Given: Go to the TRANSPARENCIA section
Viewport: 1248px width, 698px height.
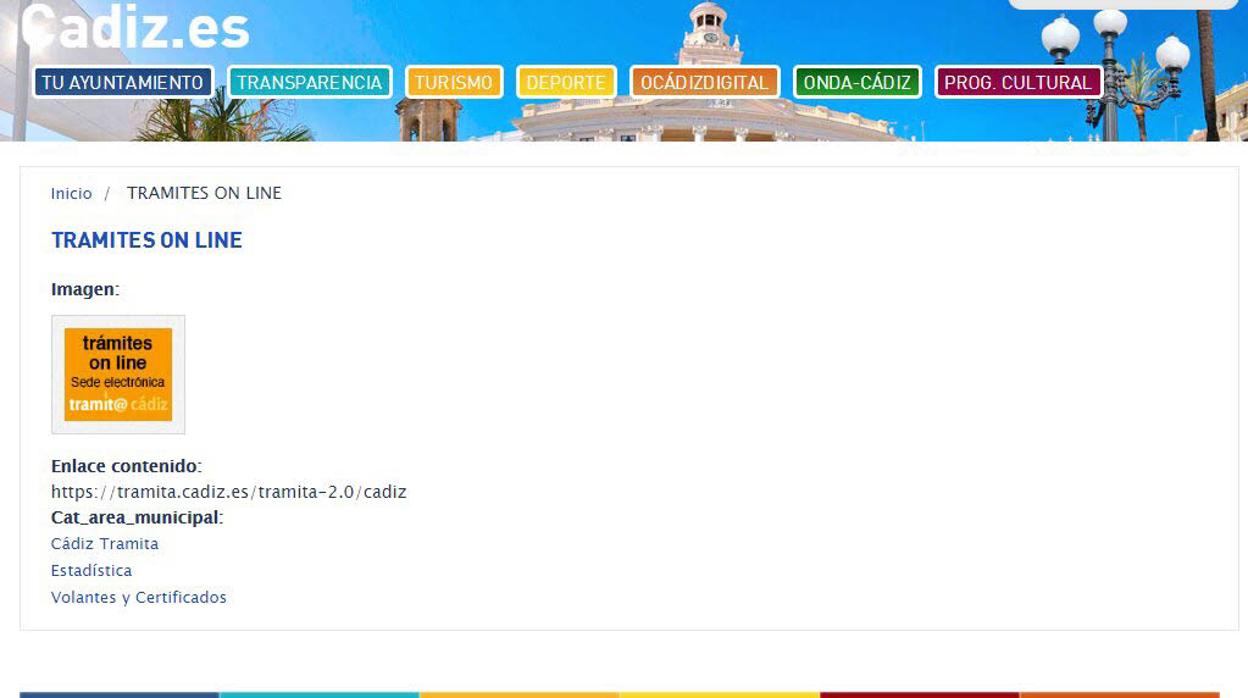Looking at the screenshot, I should pos(309,82).
